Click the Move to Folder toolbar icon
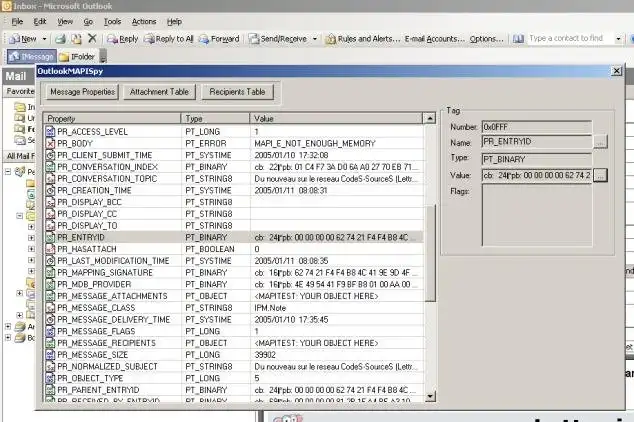This screenshot has height=422, width=634. 76,39
